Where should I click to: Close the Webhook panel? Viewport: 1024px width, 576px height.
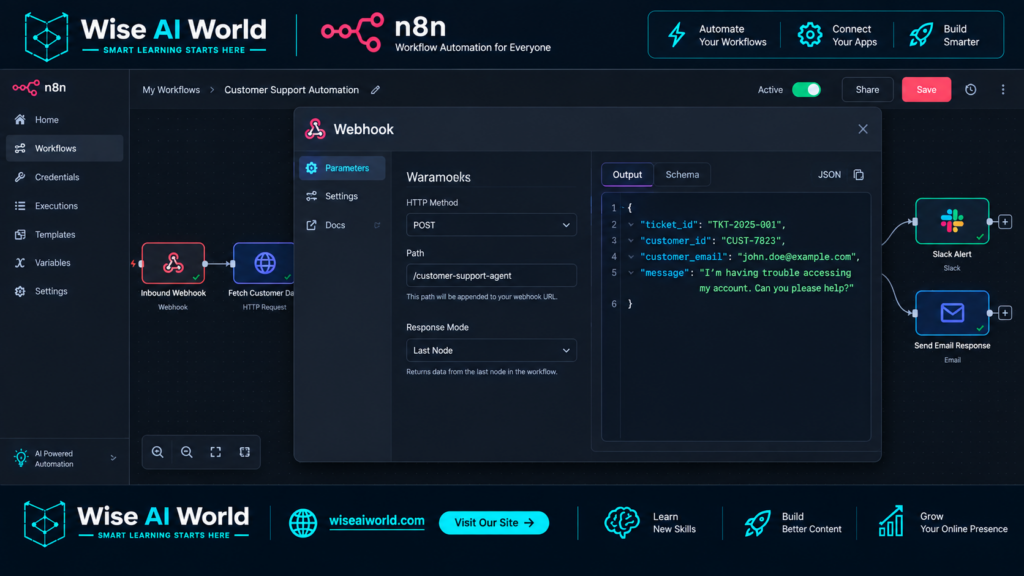click(x=863, y=129)
